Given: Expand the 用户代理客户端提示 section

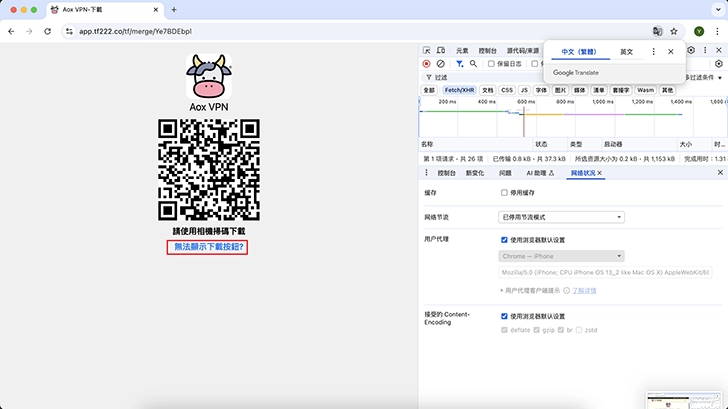Looking at the screenshot, I should (x=504, y=290).
